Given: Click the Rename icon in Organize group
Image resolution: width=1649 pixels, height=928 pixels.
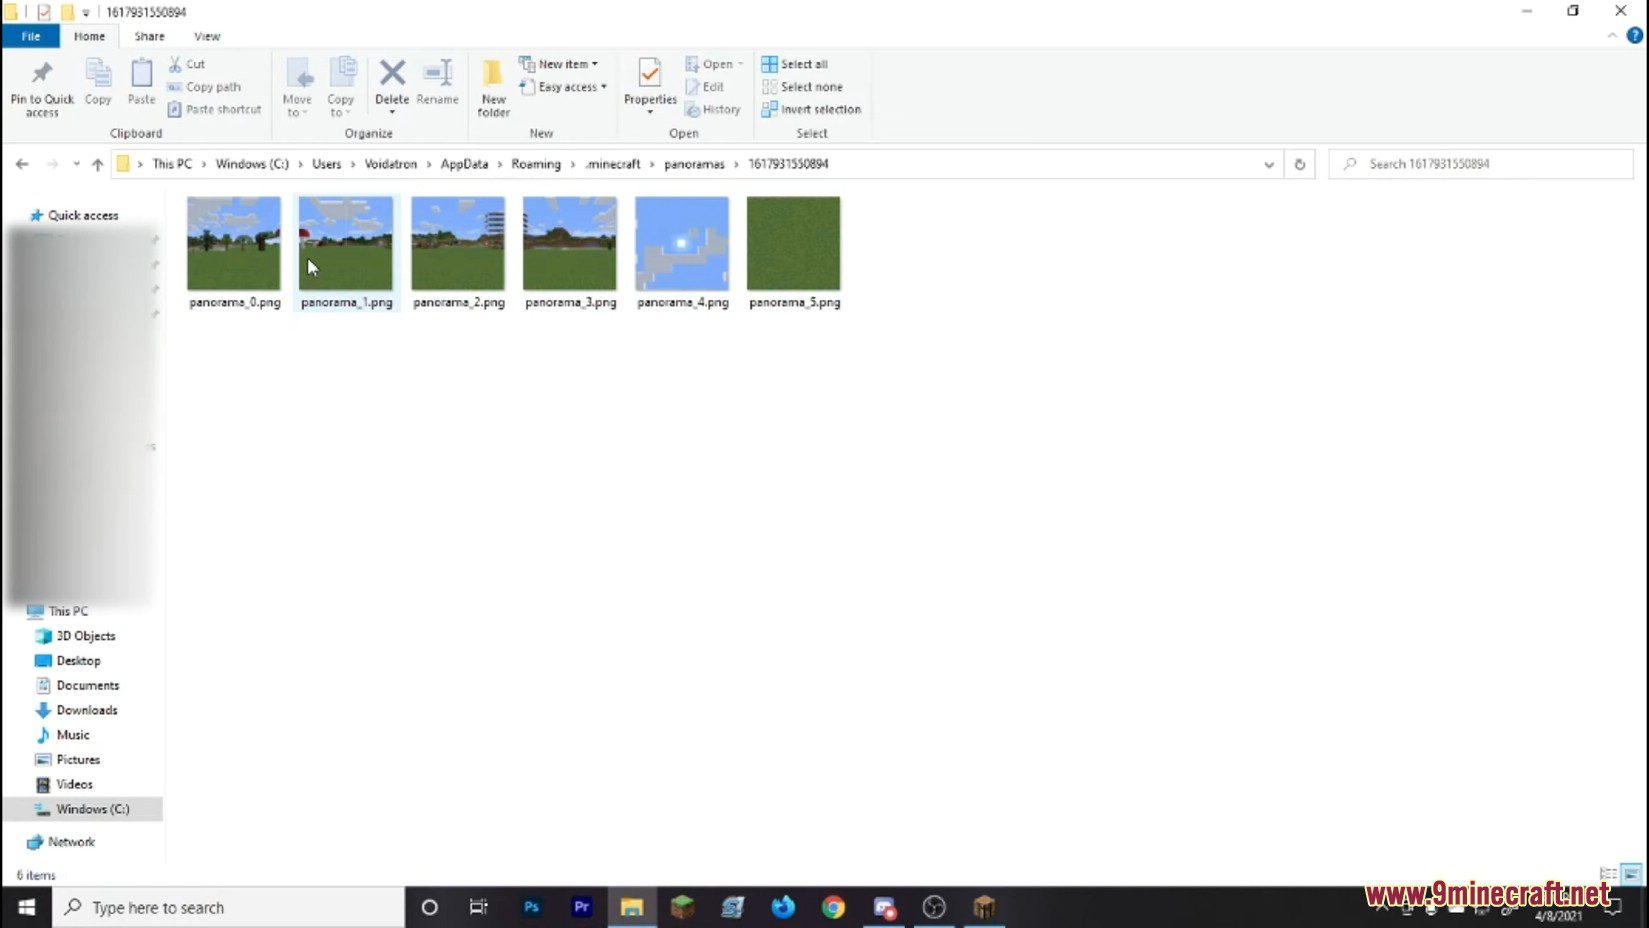Looking at the screenshot, I should [x=437, y=72].
